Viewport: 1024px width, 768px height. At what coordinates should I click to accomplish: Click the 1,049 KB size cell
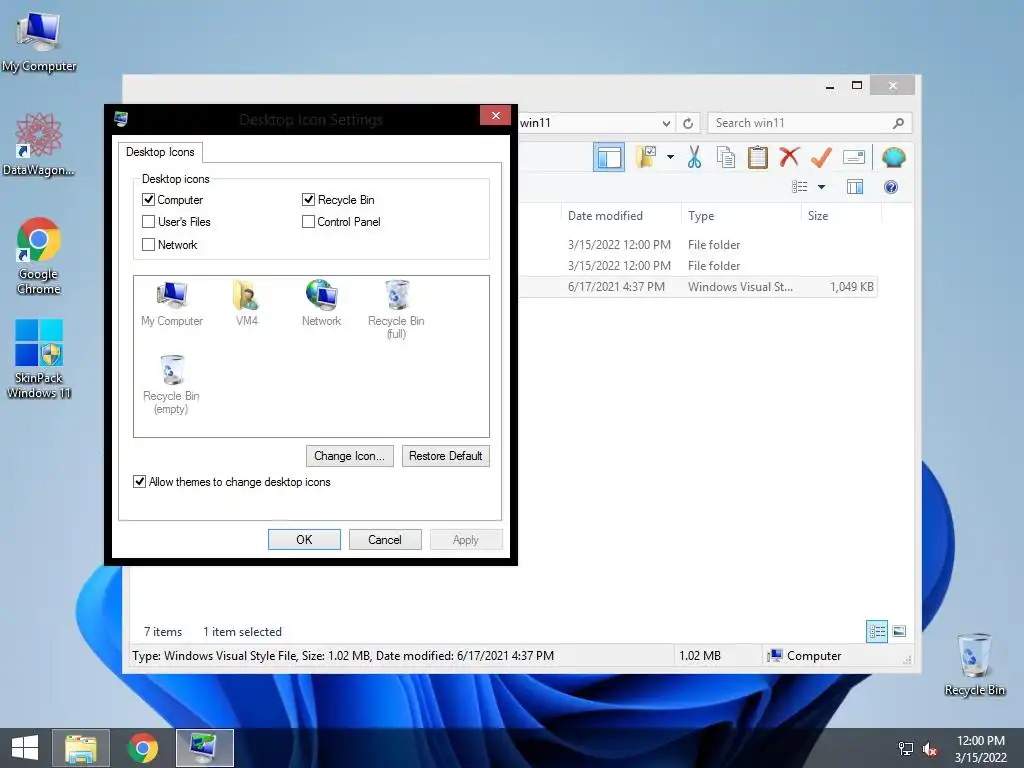[852, 287]
